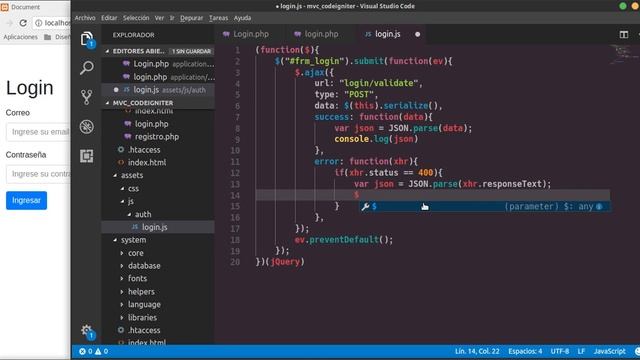Click the browser reload icon
The height and width of the screenshot is (360, 640).
tap(23, 23)
